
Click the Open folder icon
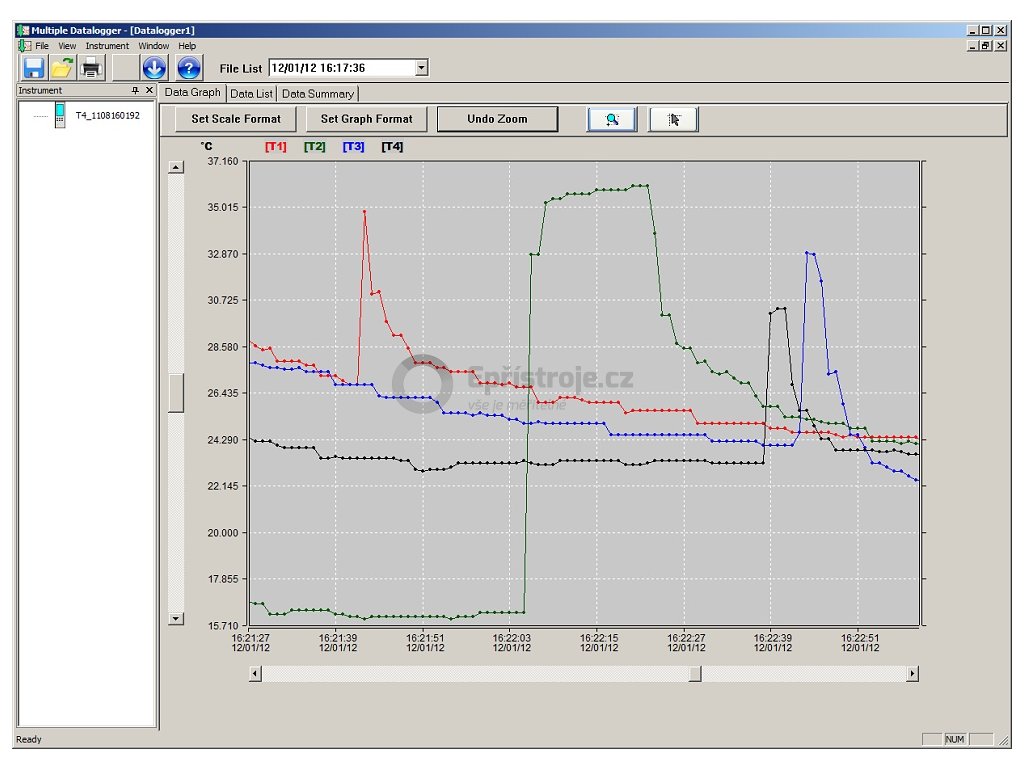[x=63, y=68]
